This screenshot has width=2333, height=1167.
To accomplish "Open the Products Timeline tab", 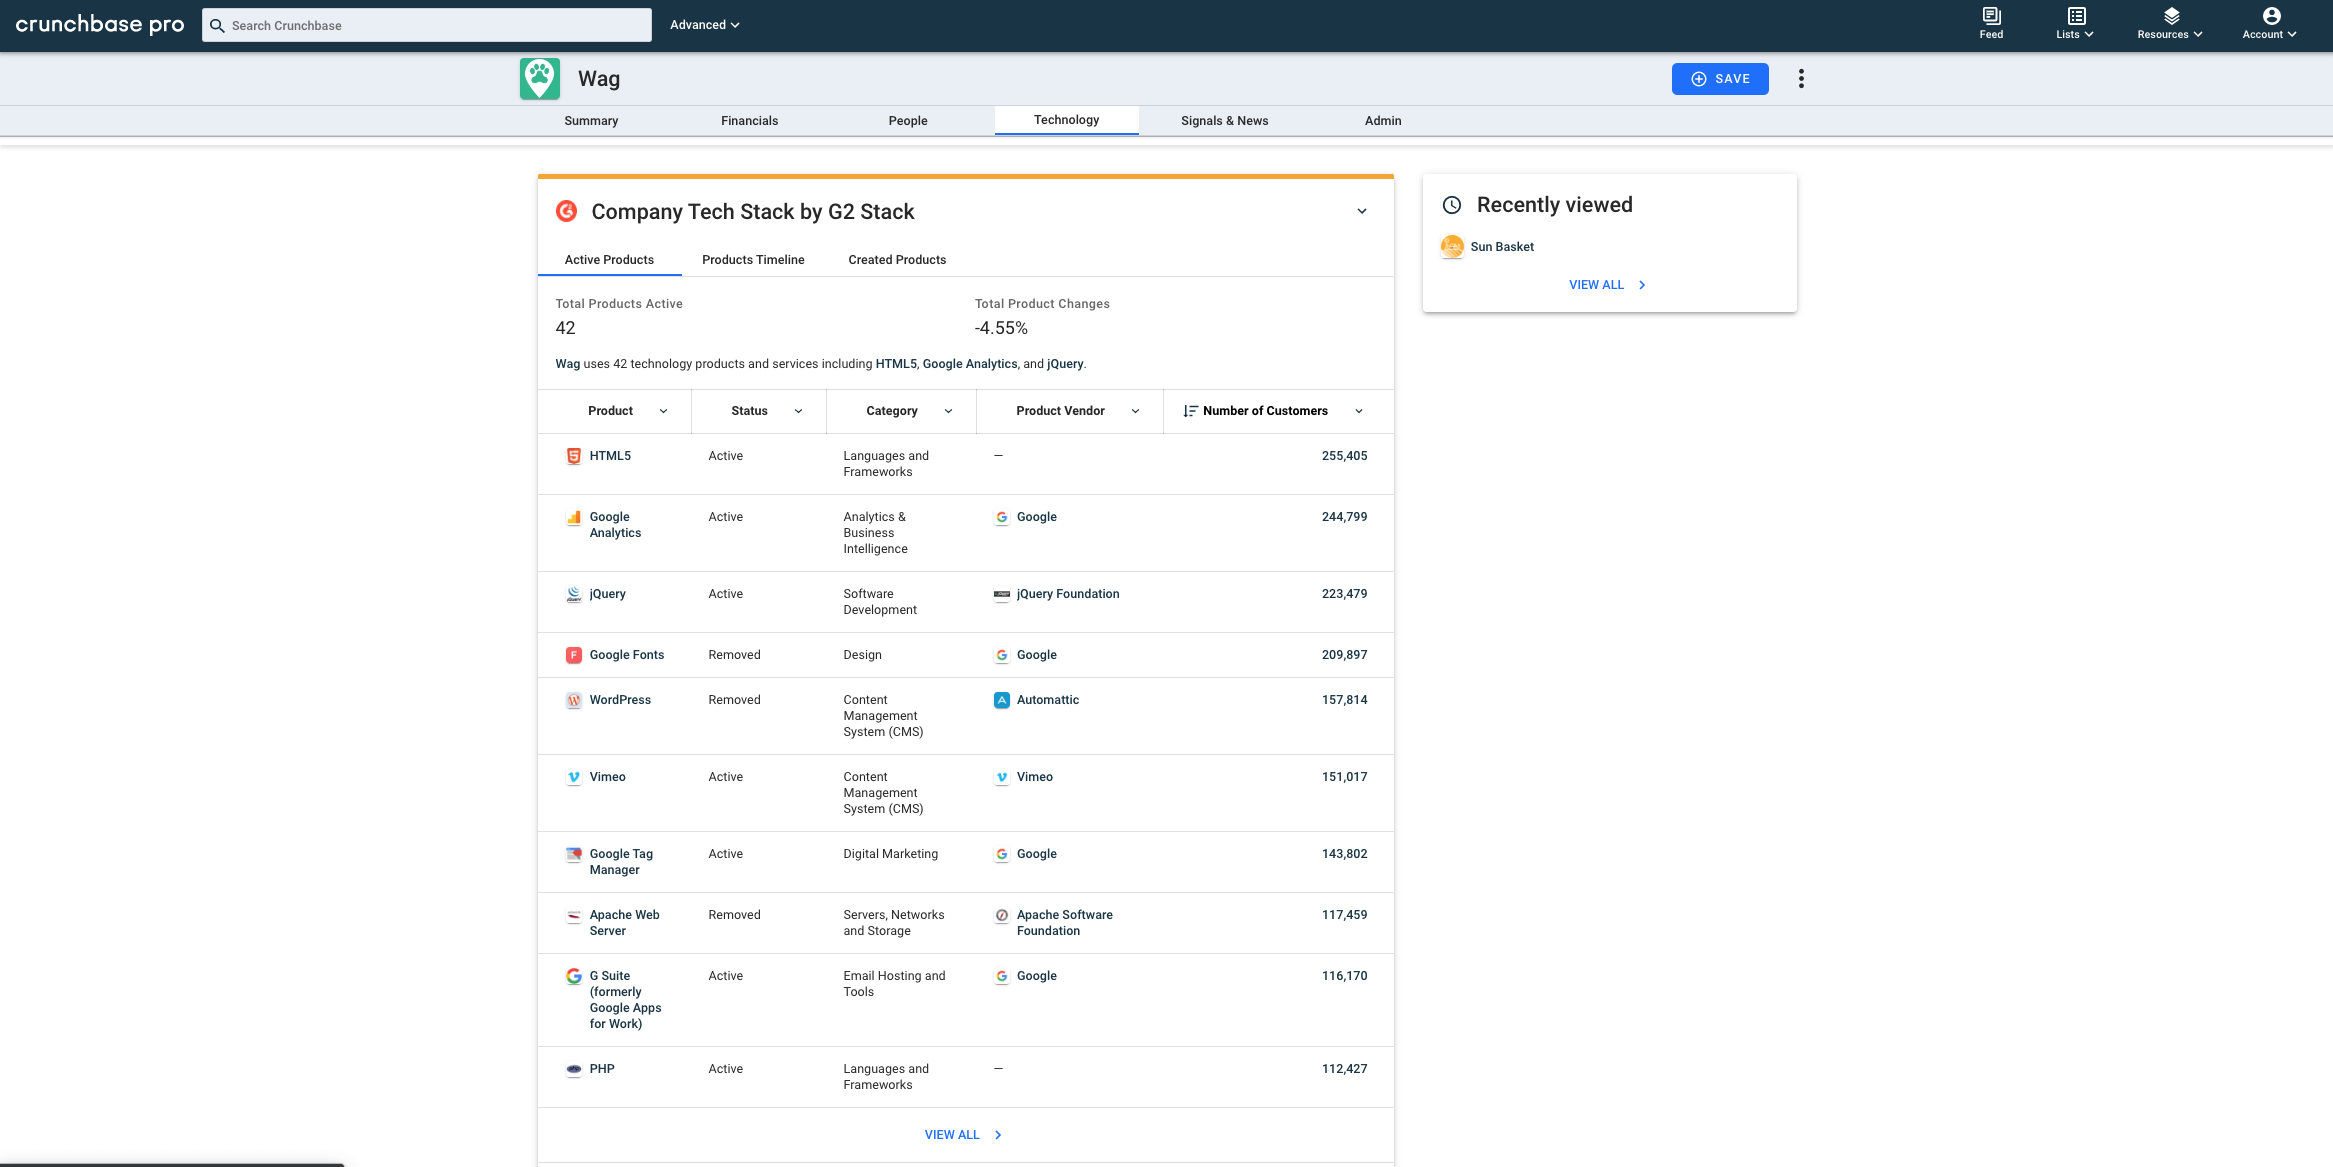I will [753, 260].
